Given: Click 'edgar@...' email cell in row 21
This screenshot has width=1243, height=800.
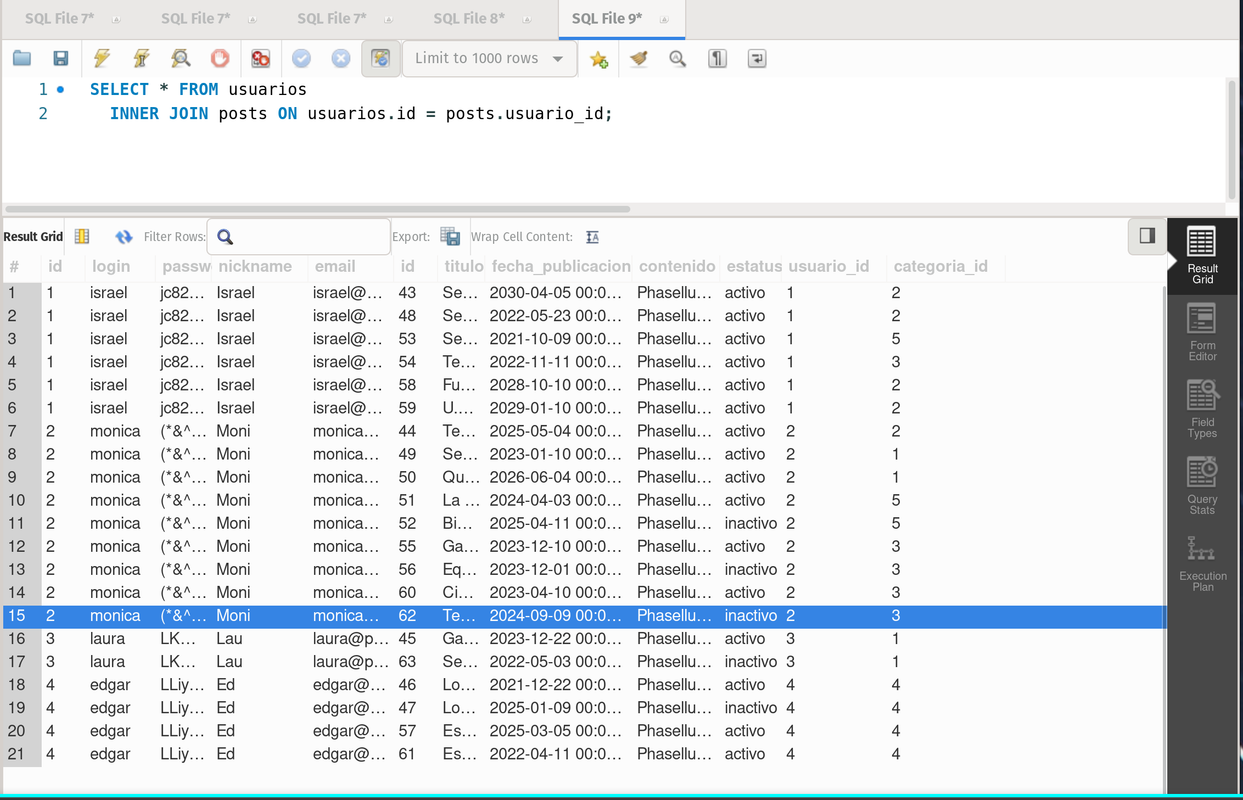Looking at the screenshot, I should (x=349, y=754).
